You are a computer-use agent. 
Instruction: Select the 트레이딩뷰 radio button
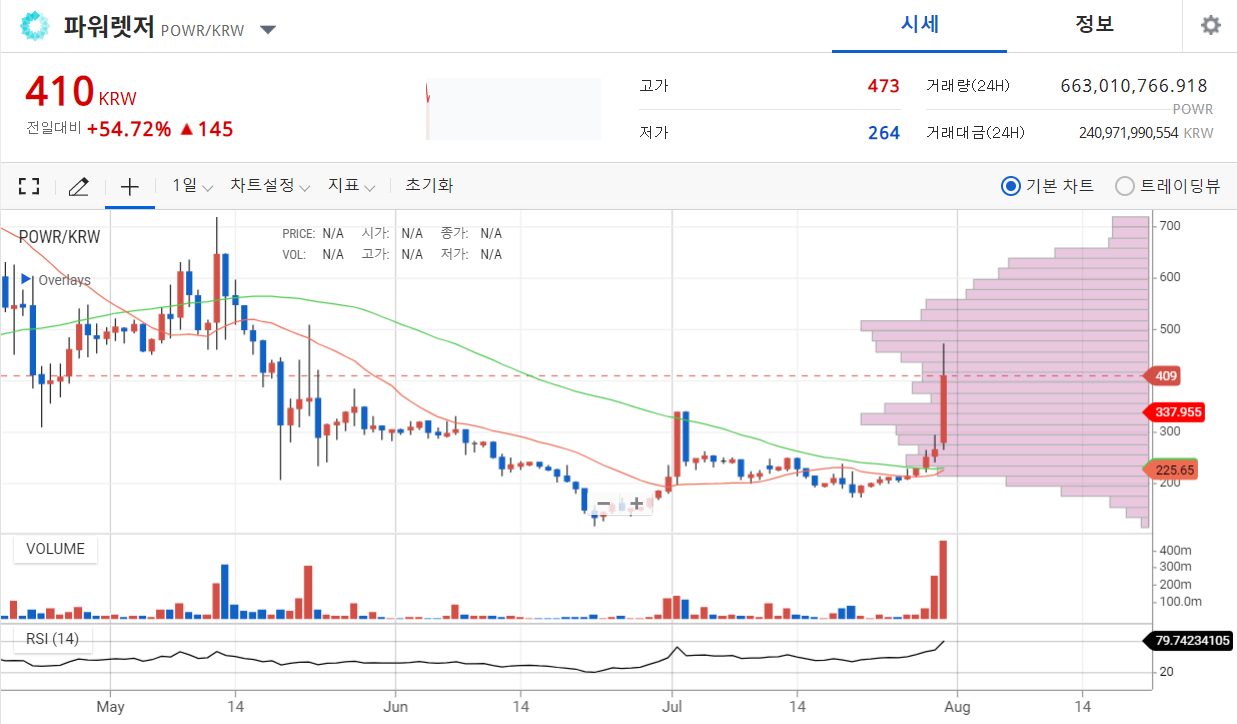pos(1125,186)
